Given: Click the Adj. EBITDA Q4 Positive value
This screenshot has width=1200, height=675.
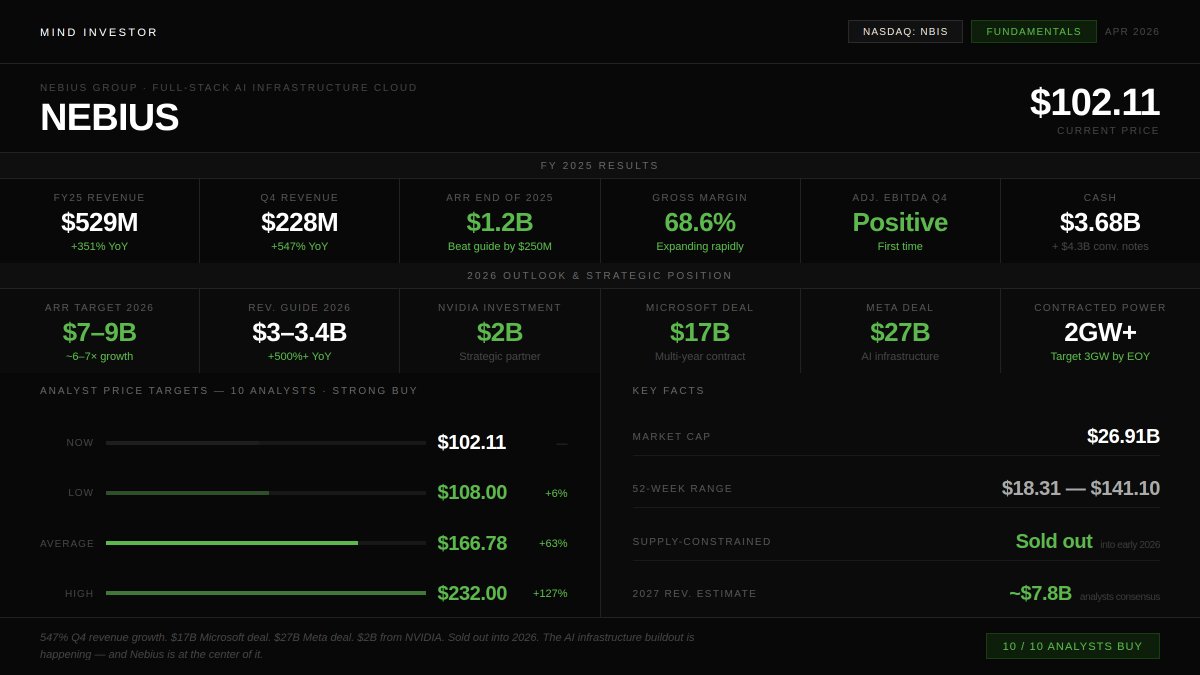Looking at the screenshot, I should pyautogui.click(x=900, y=222).
